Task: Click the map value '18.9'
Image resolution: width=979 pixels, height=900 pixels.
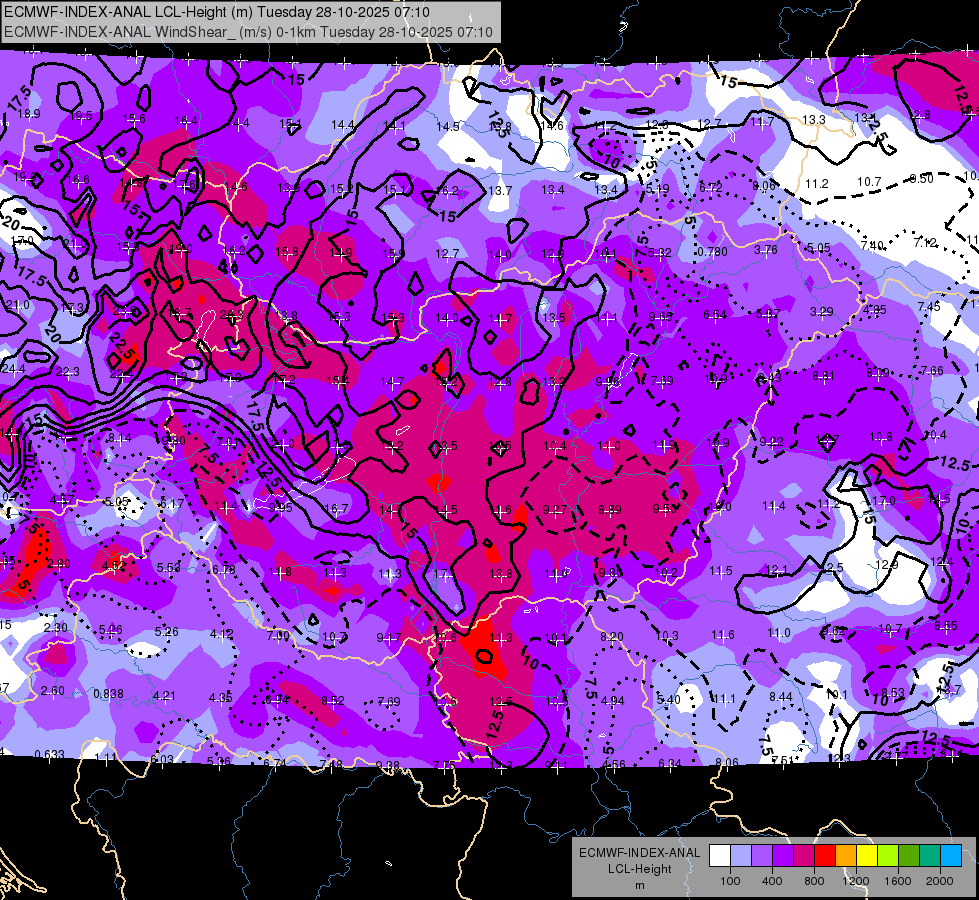Action: pyautogui.click(x=29, y=114)
